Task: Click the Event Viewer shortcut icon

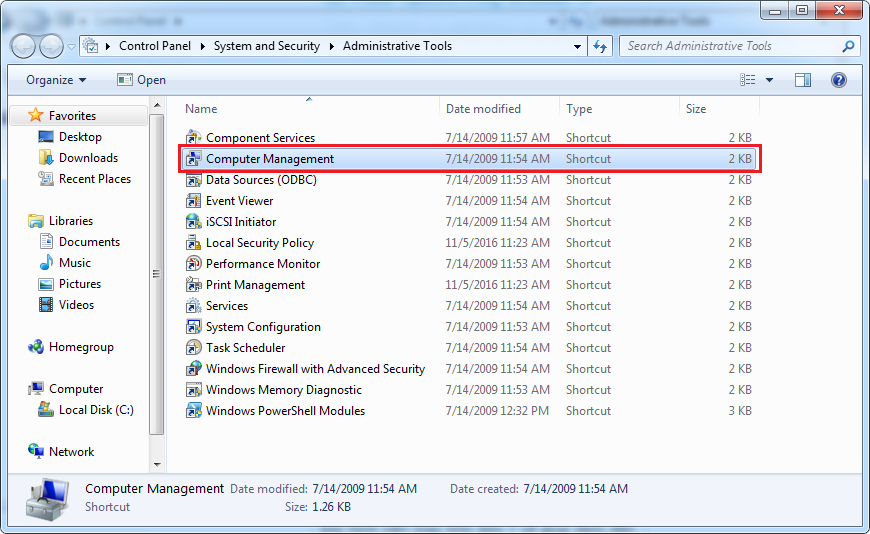Action: (x=194, y=201)
